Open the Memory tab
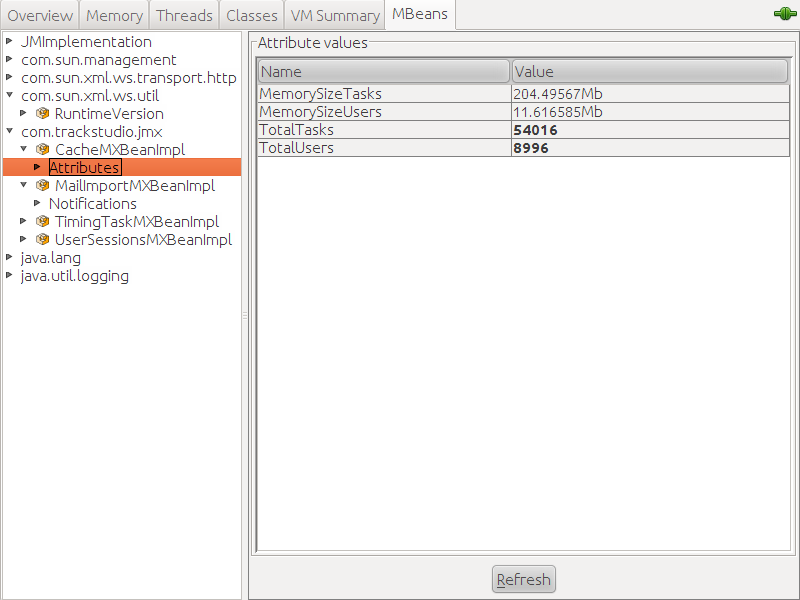Viewport: 800px width, 600px height. point(114,15)
